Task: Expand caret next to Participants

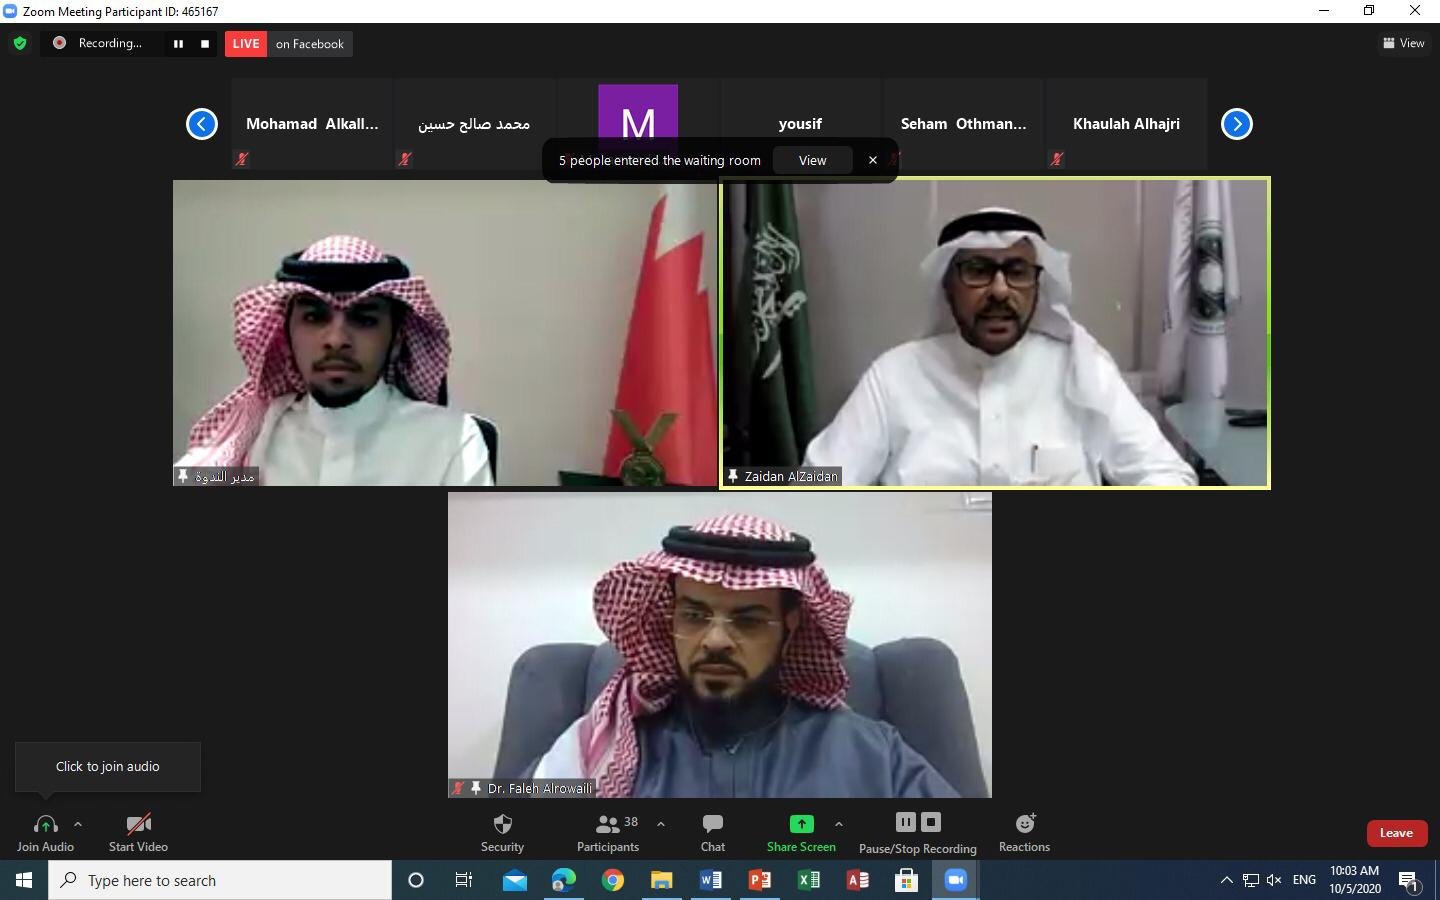Action: (661, 825)
